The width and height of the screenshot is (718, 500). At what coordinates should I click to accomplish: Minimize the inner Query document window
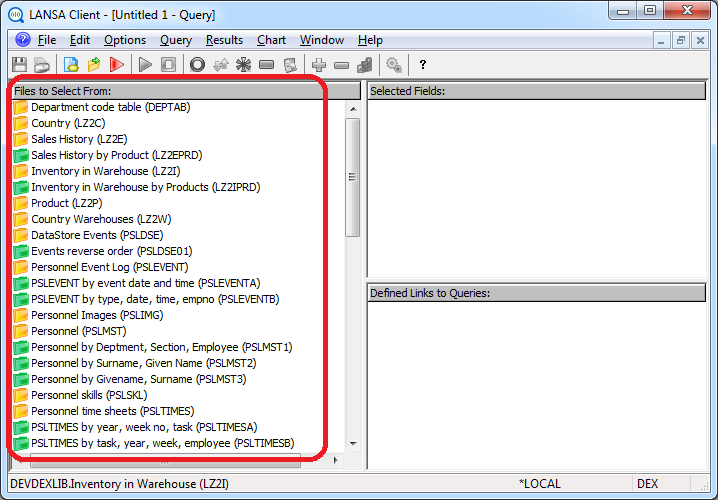tap(661, 40)
